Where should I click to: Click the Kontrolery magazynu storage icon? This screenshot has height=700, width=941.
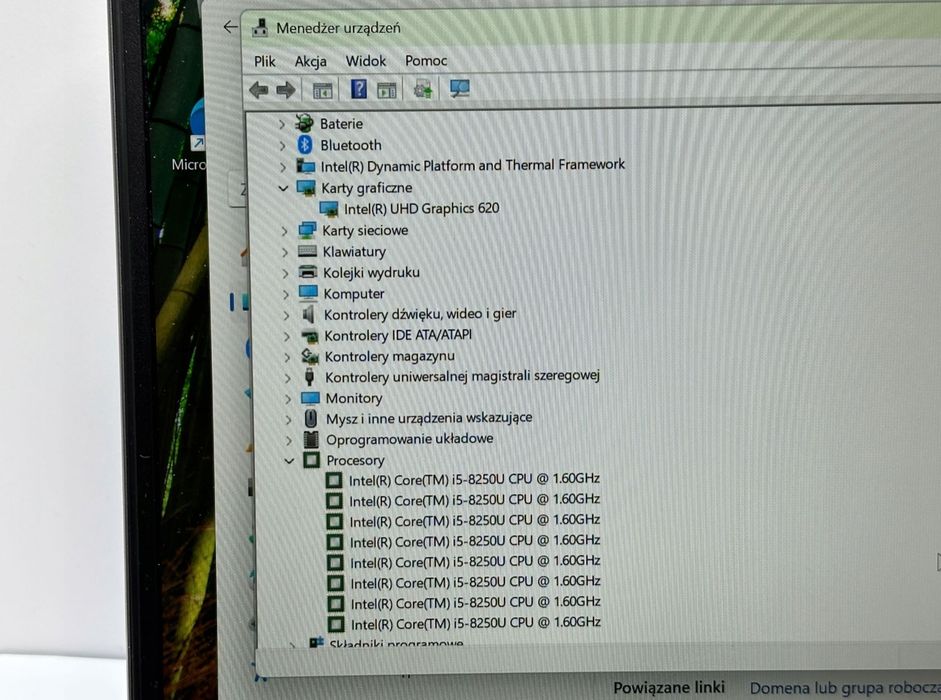coord(310,356)
